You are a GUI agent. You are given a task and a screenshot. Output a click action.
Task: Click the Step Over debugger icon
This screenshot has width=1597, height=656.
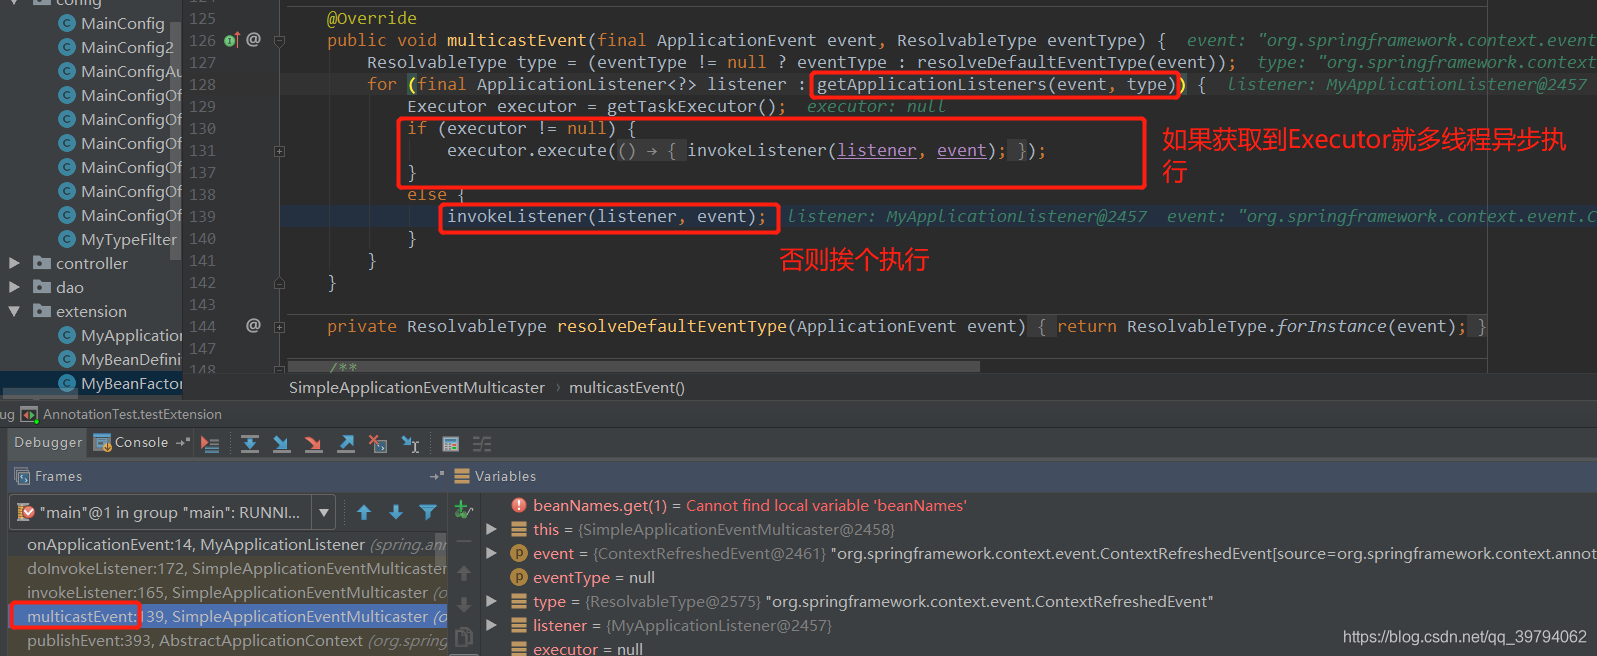click(250, 444)
